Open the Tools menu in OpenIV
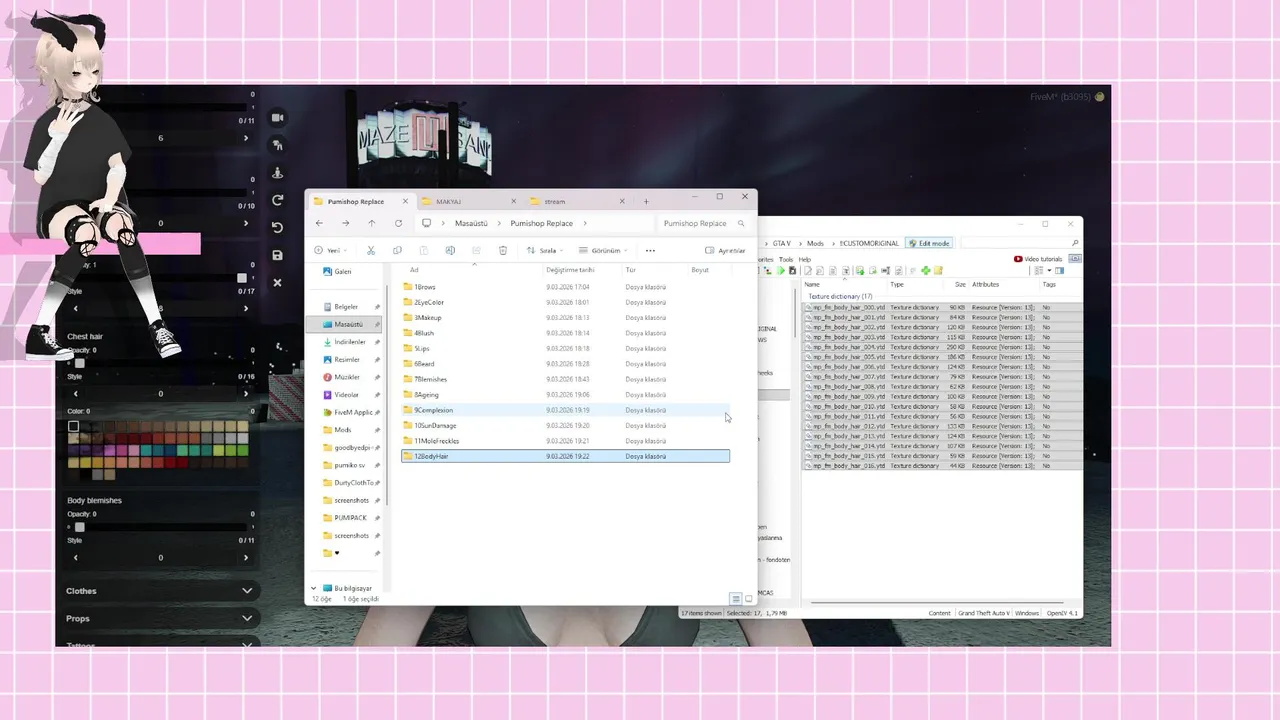The width and height of the screenshot is (1280, 720). click(x=786, y=259)
